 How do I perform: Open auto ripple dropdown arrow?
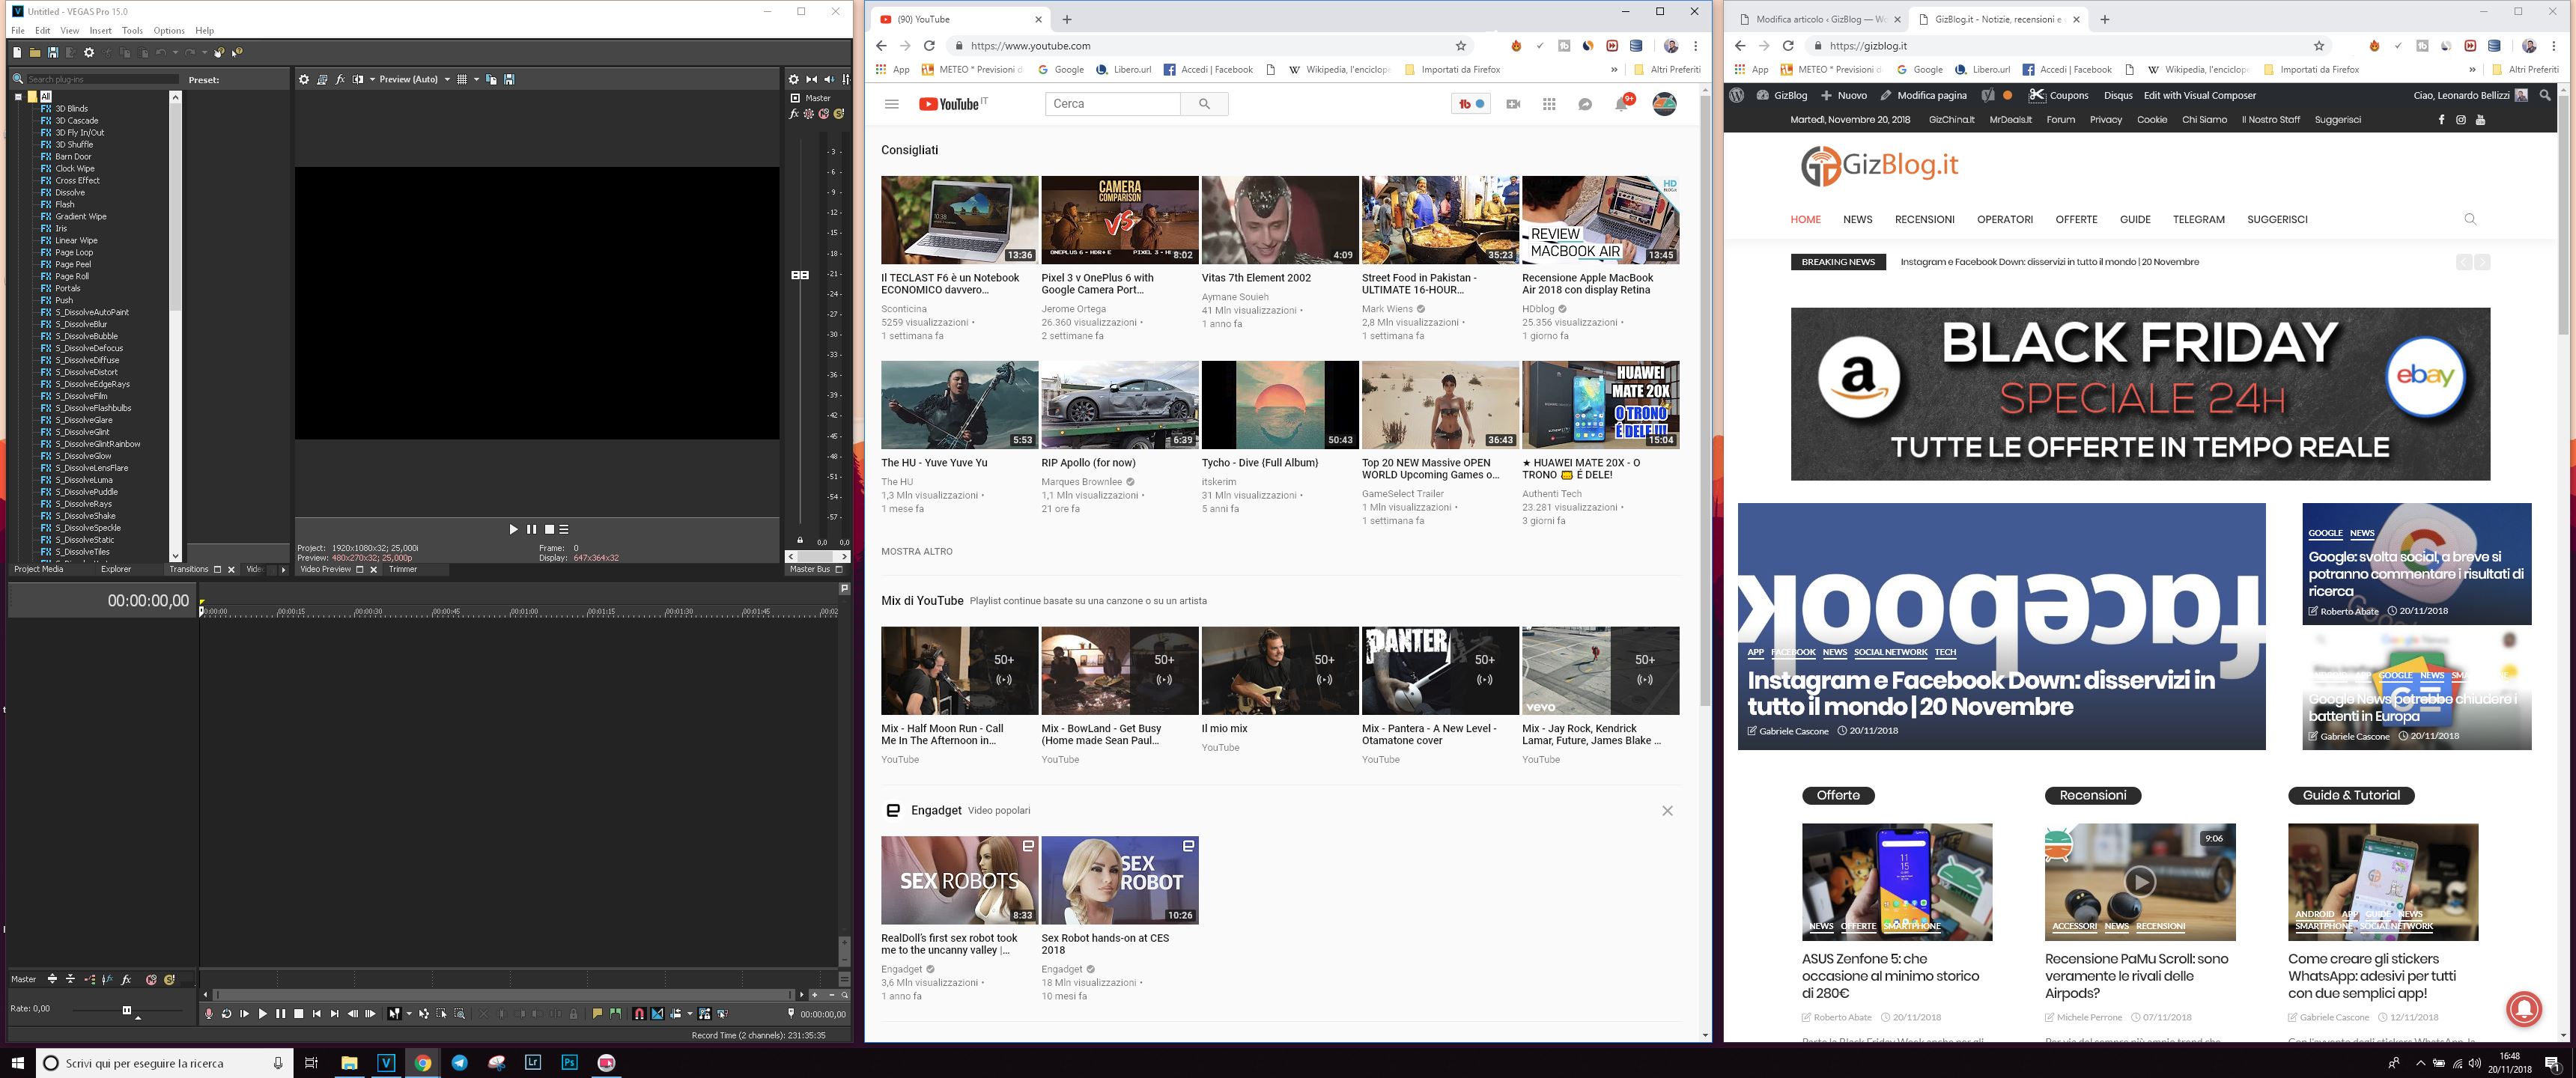(x=689, y=1014)
